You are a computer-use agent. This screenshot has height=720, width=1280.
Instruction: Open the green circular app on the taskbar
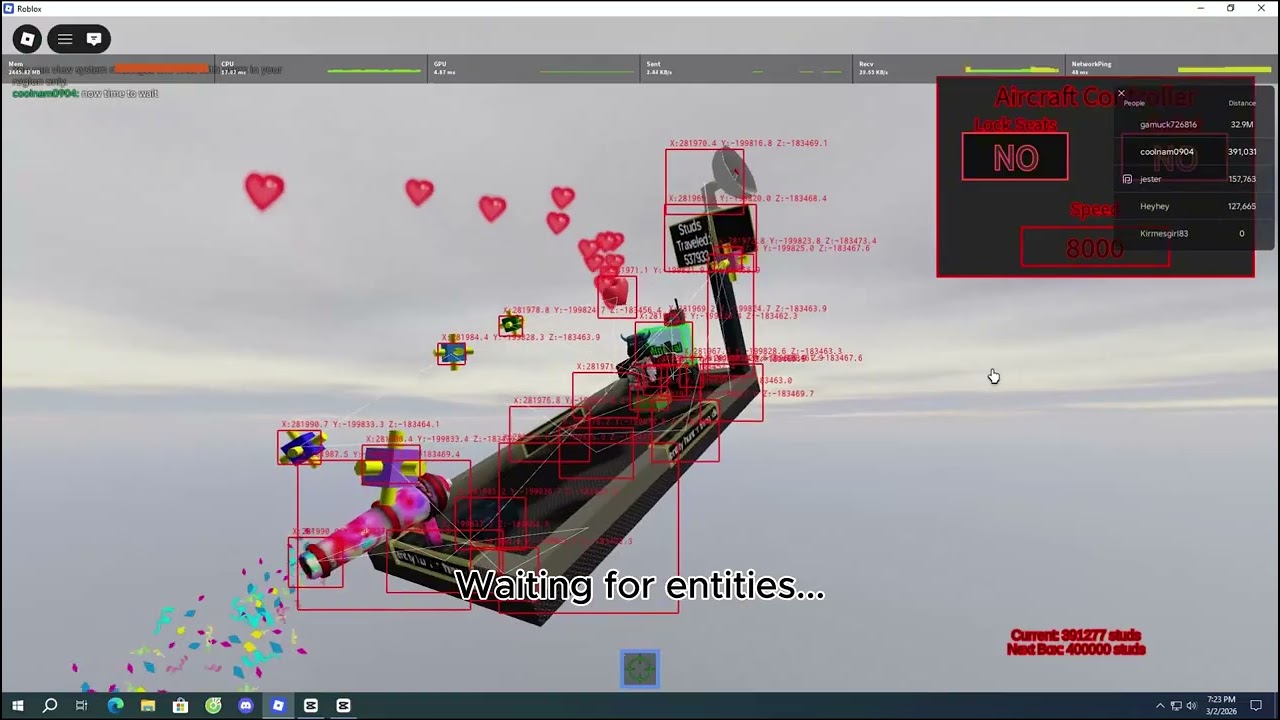[213, 706]
